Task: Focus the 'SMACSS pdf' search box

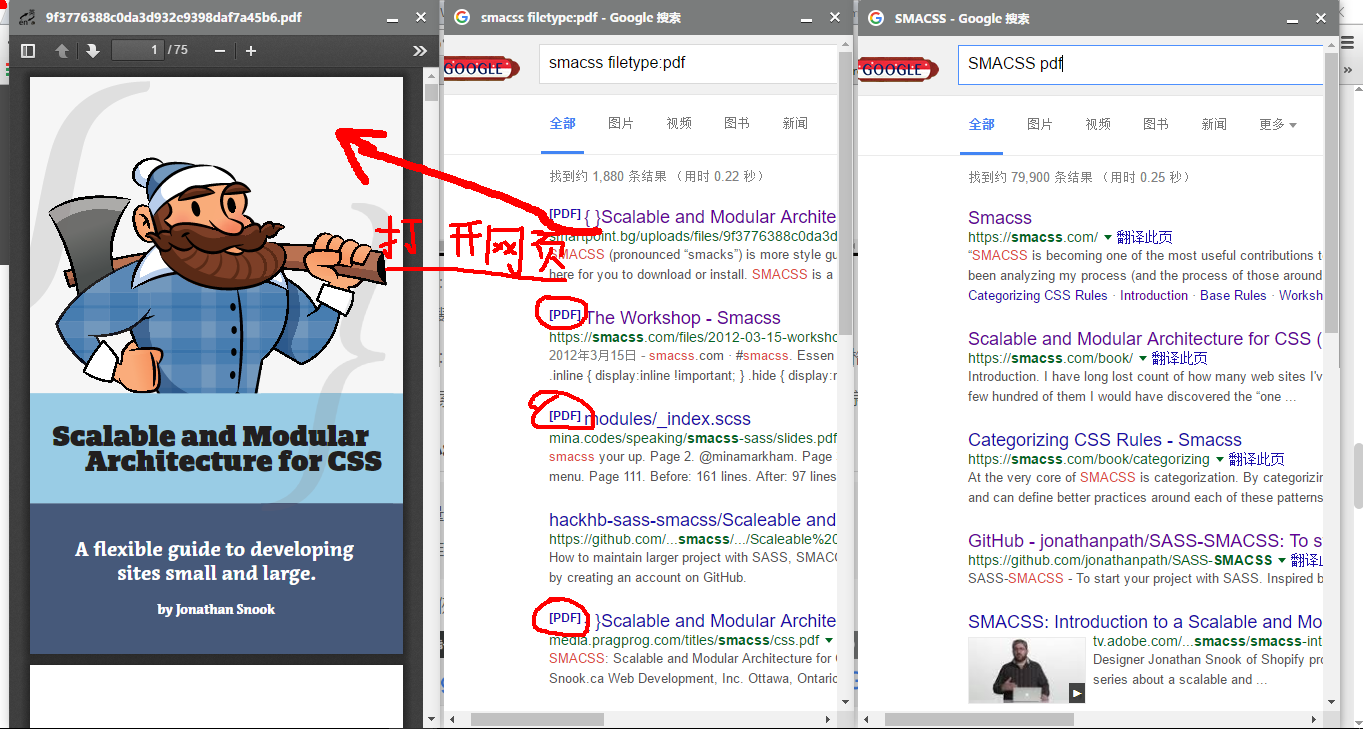Action: [1140, 64]
